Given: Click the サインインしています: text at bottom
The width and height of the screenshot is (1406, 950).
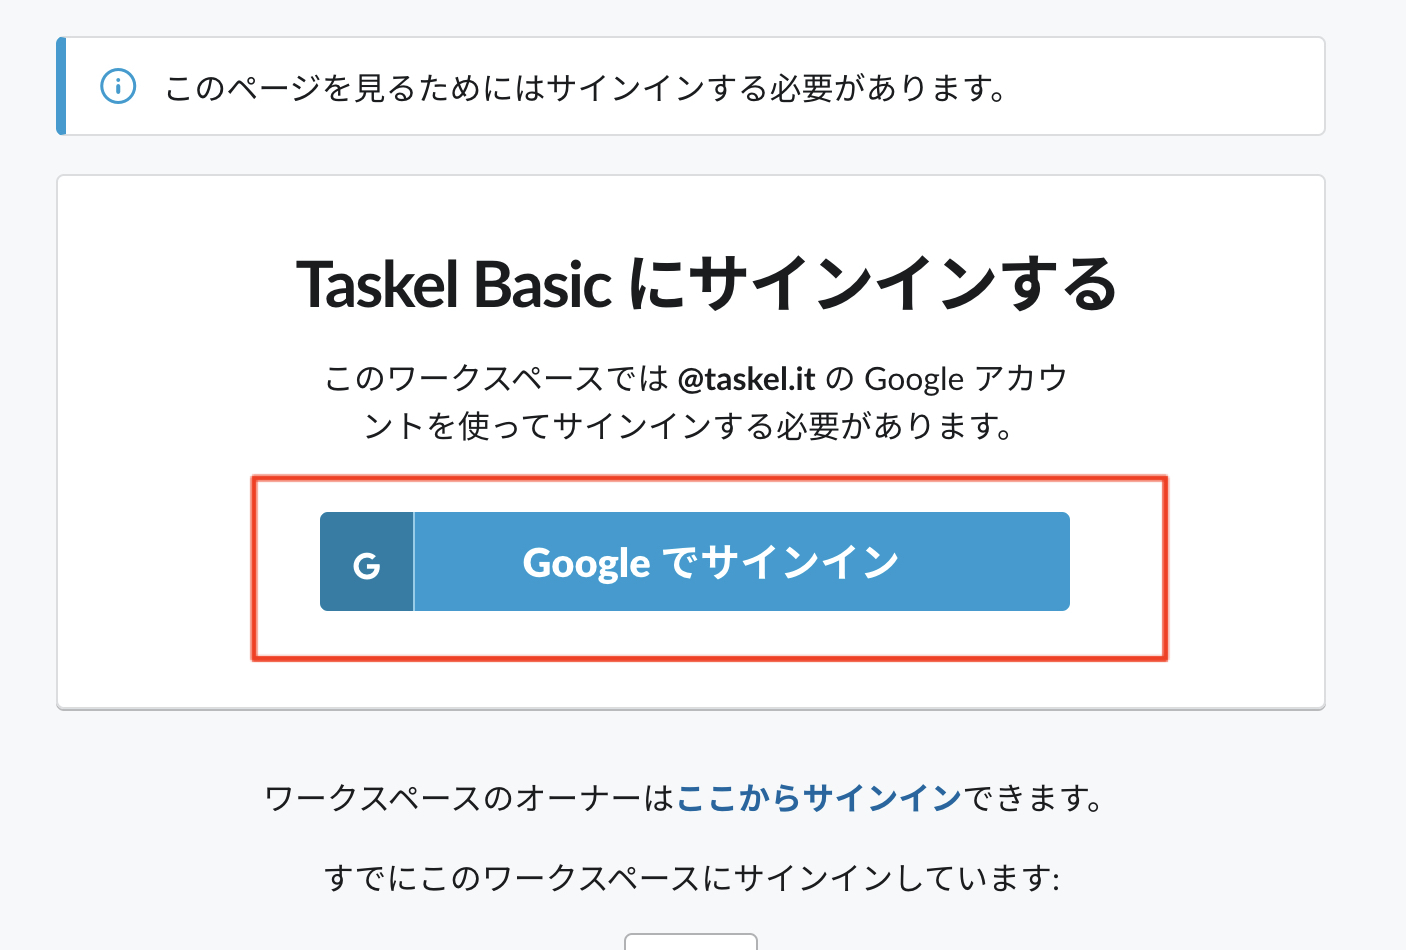Looking at the screenshot, I should pos(896,878).
